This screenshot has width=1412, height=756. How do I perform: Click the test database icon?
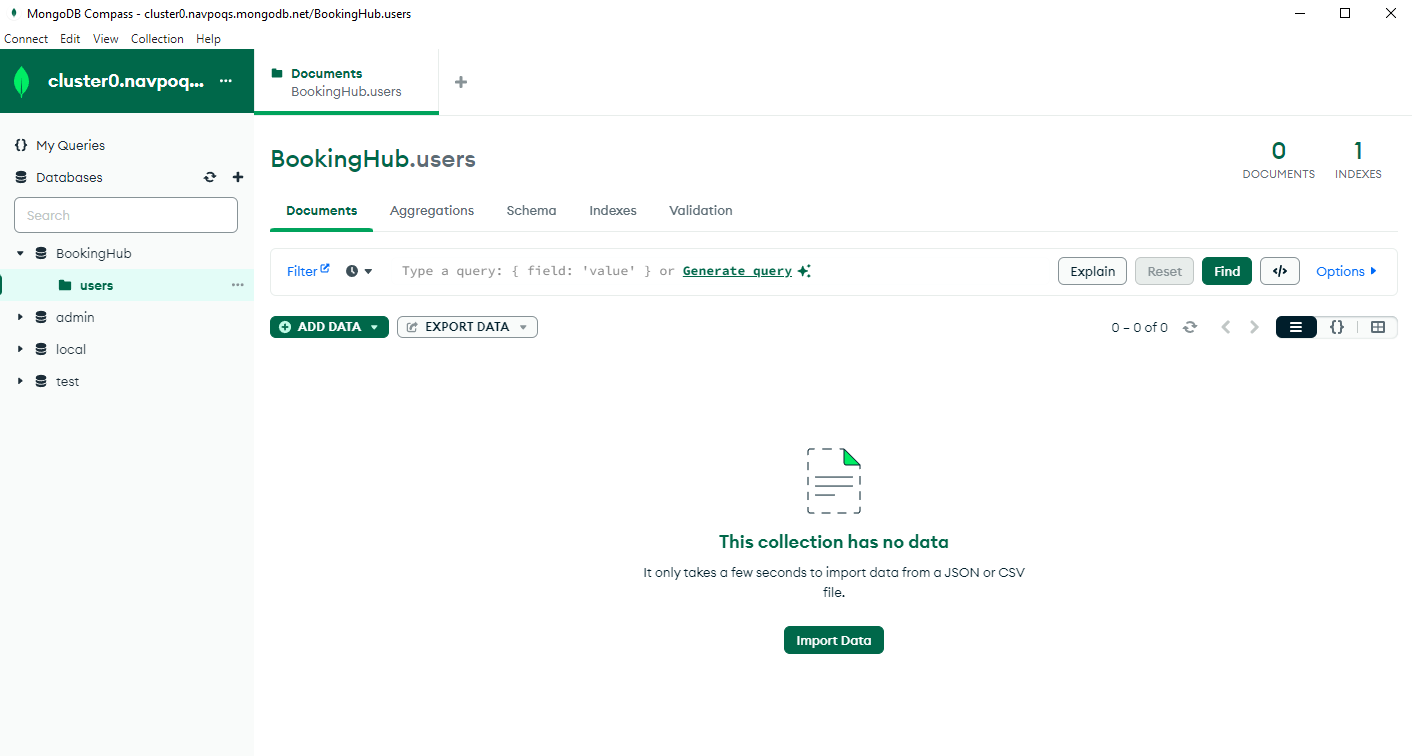pos(41,381)
